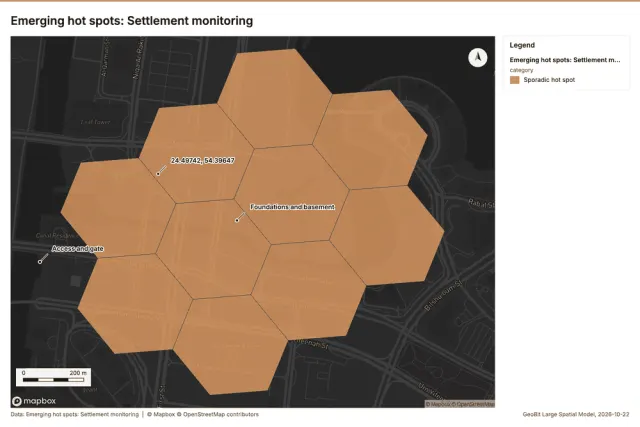
Task: Click the north arrow compass icon
Action: click(478, 58)
